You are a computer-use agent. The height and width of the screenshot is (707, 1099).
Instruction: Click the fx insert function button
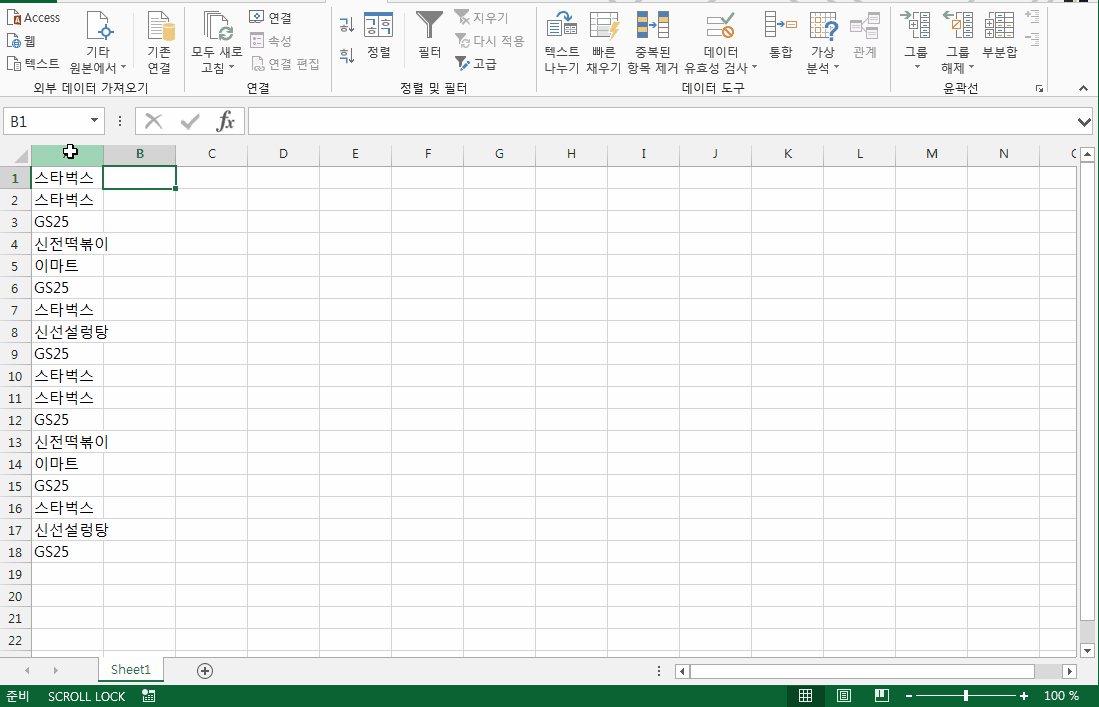tap(225, 121)
